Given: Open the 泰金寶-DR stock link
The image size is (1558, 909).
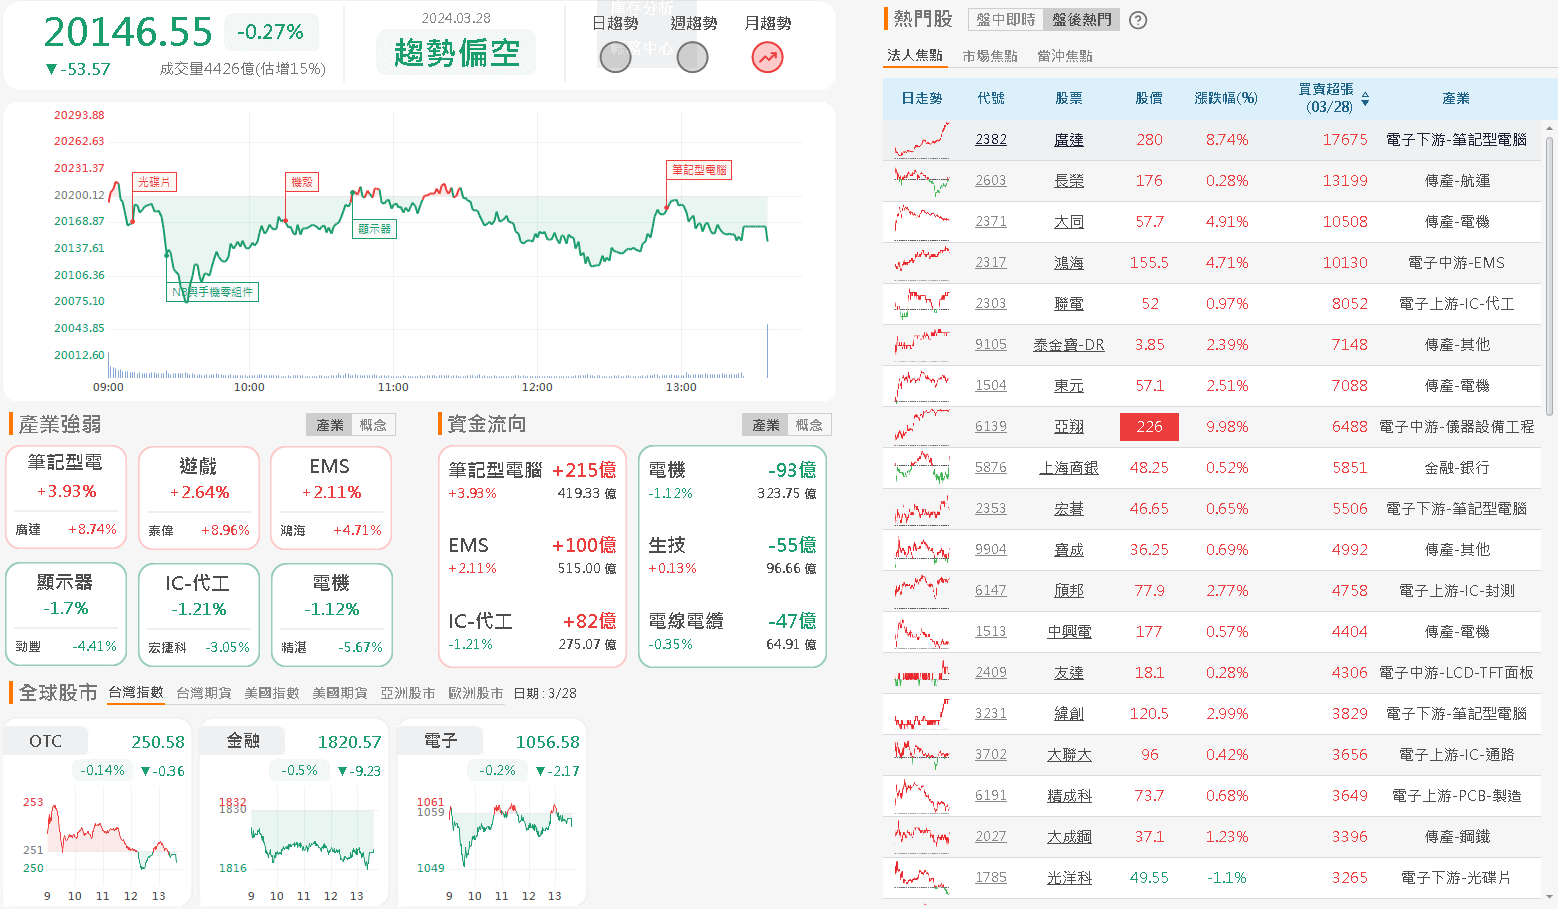Looking at the screenshot, I should 1068,345.
